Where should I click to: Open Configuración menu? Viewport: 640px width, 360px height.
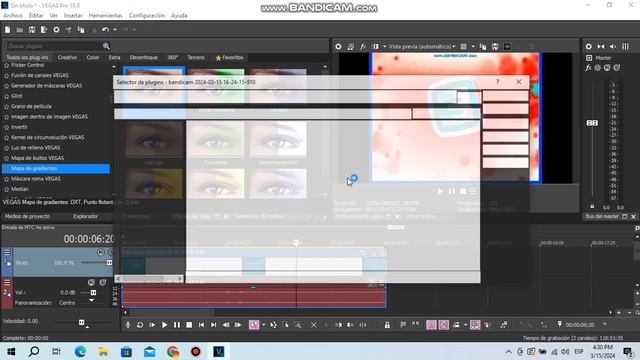tap(147, 16)
